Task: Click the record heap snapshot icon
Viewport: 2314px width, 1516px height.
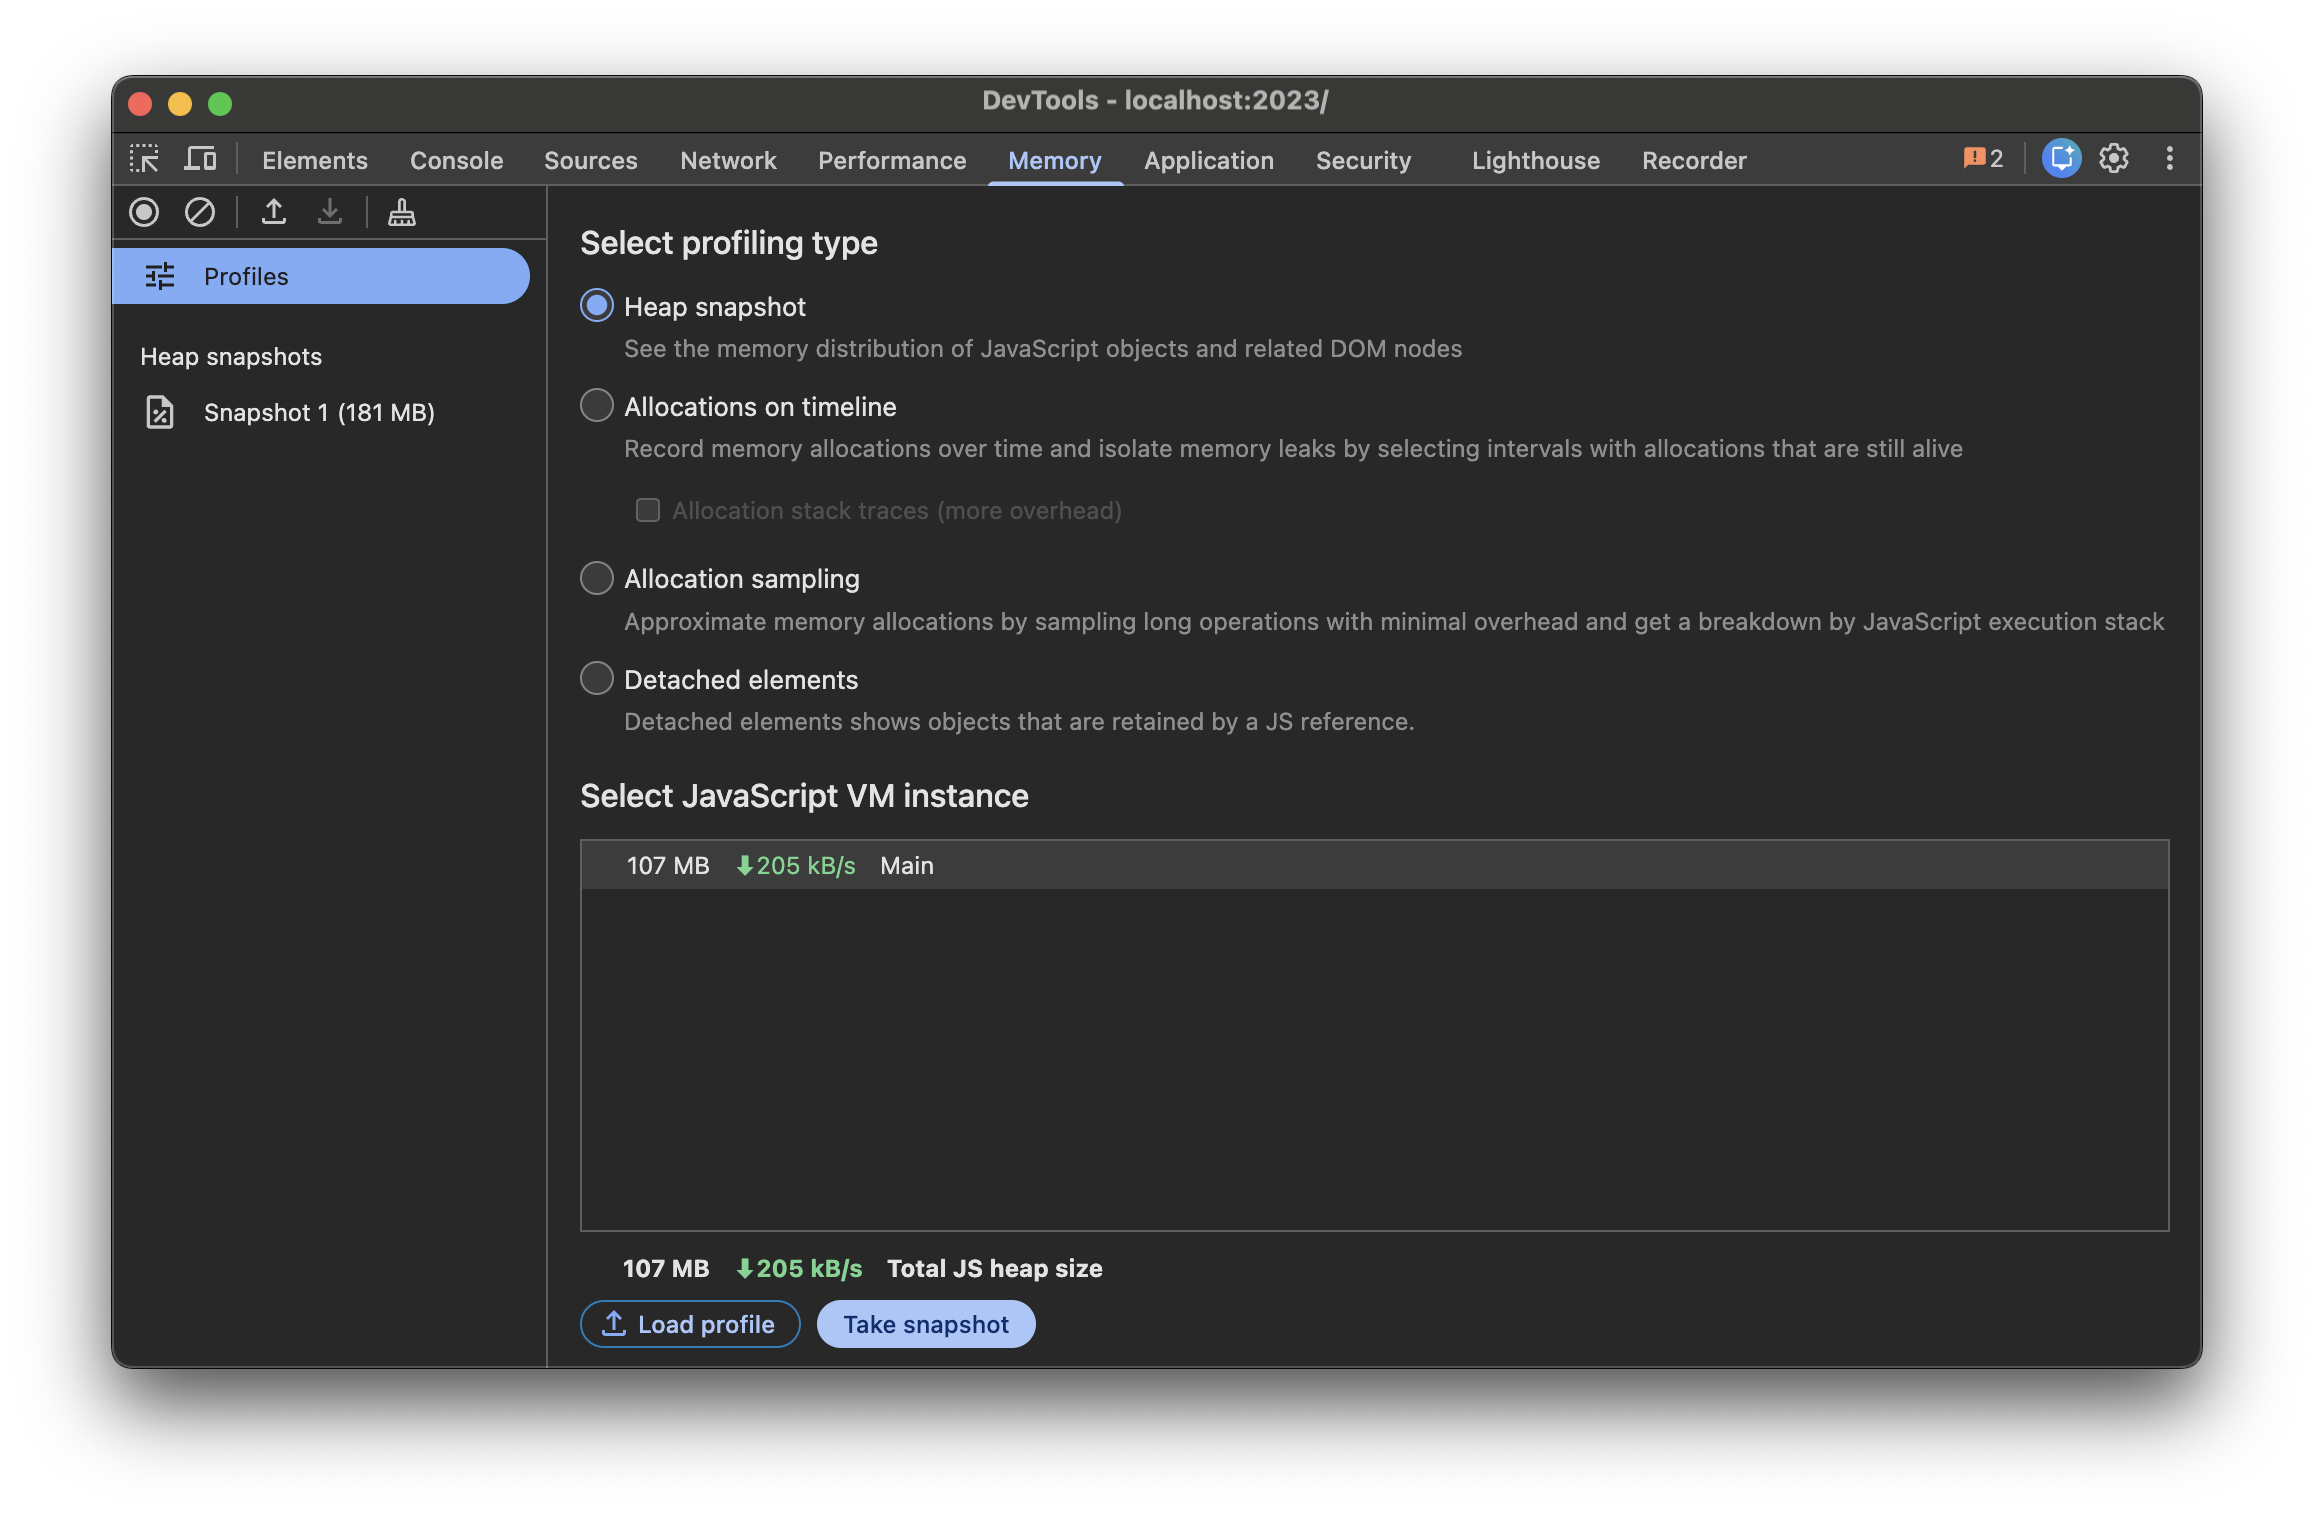Action: (144, 212)
